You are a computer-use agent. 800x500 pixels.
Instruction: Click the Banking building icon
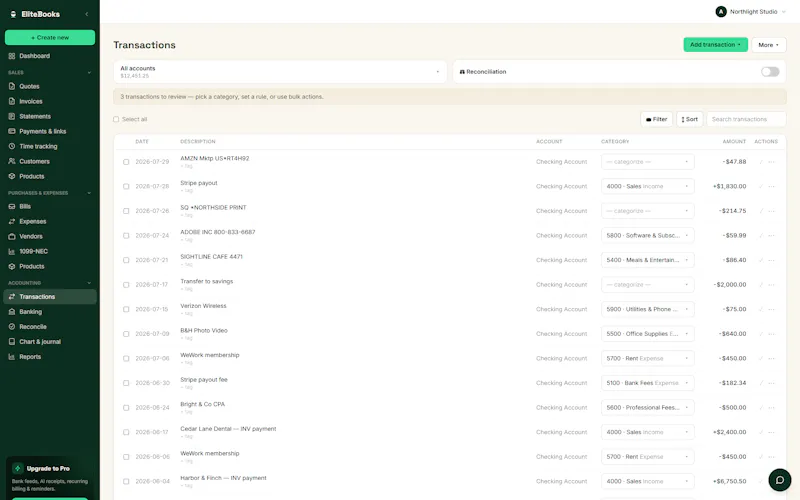pyautogui.click(x=12, y=312)
